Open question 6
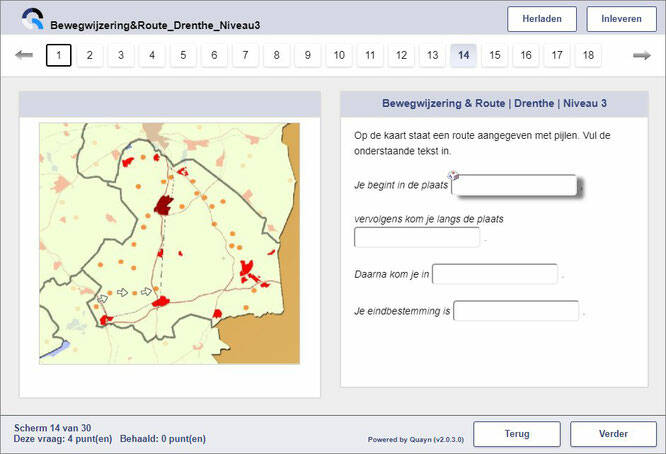This screenshot has width=666, height=454. click(214, 55)
